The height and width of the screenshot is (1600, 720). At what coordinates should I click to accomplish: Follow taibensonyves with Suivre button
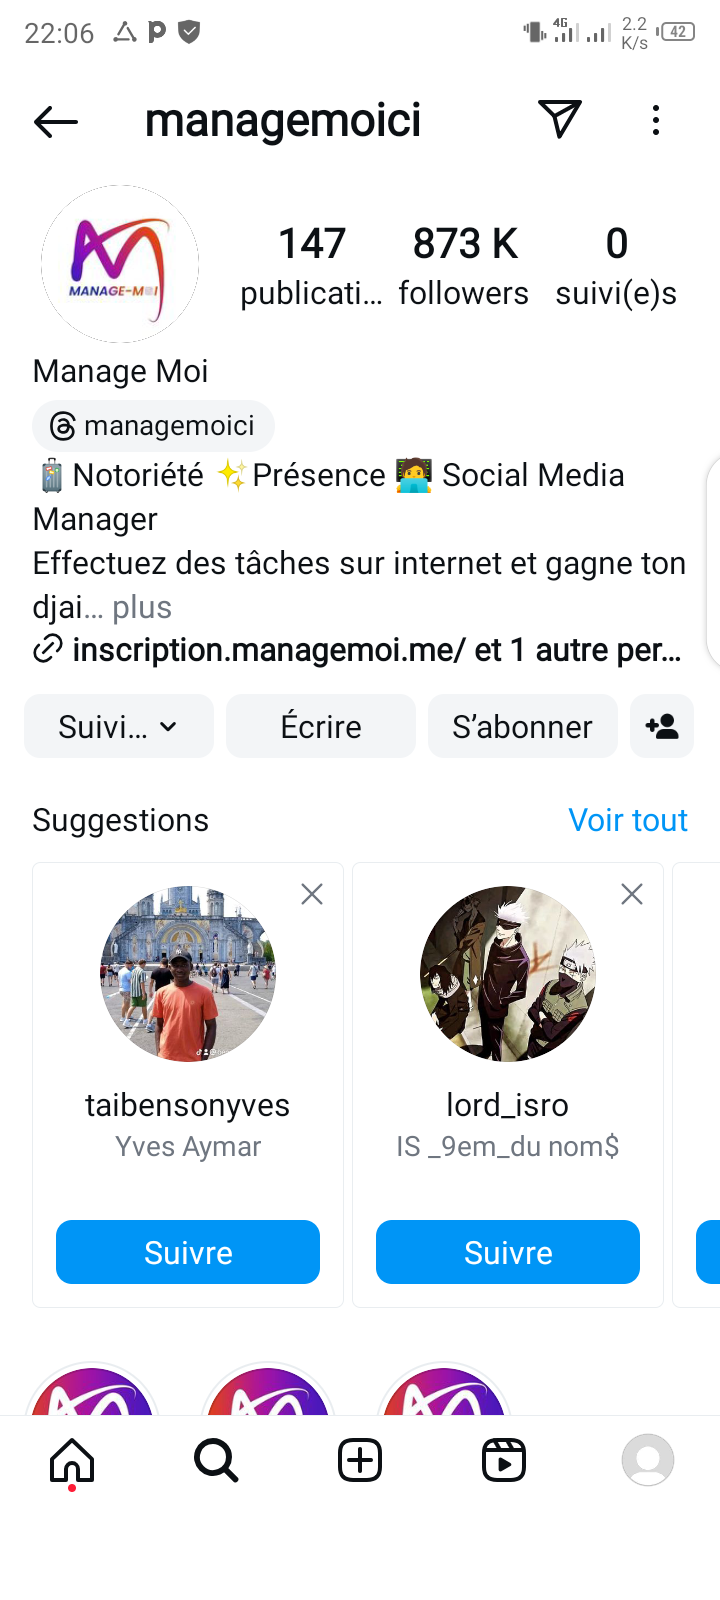(188, 1252)
